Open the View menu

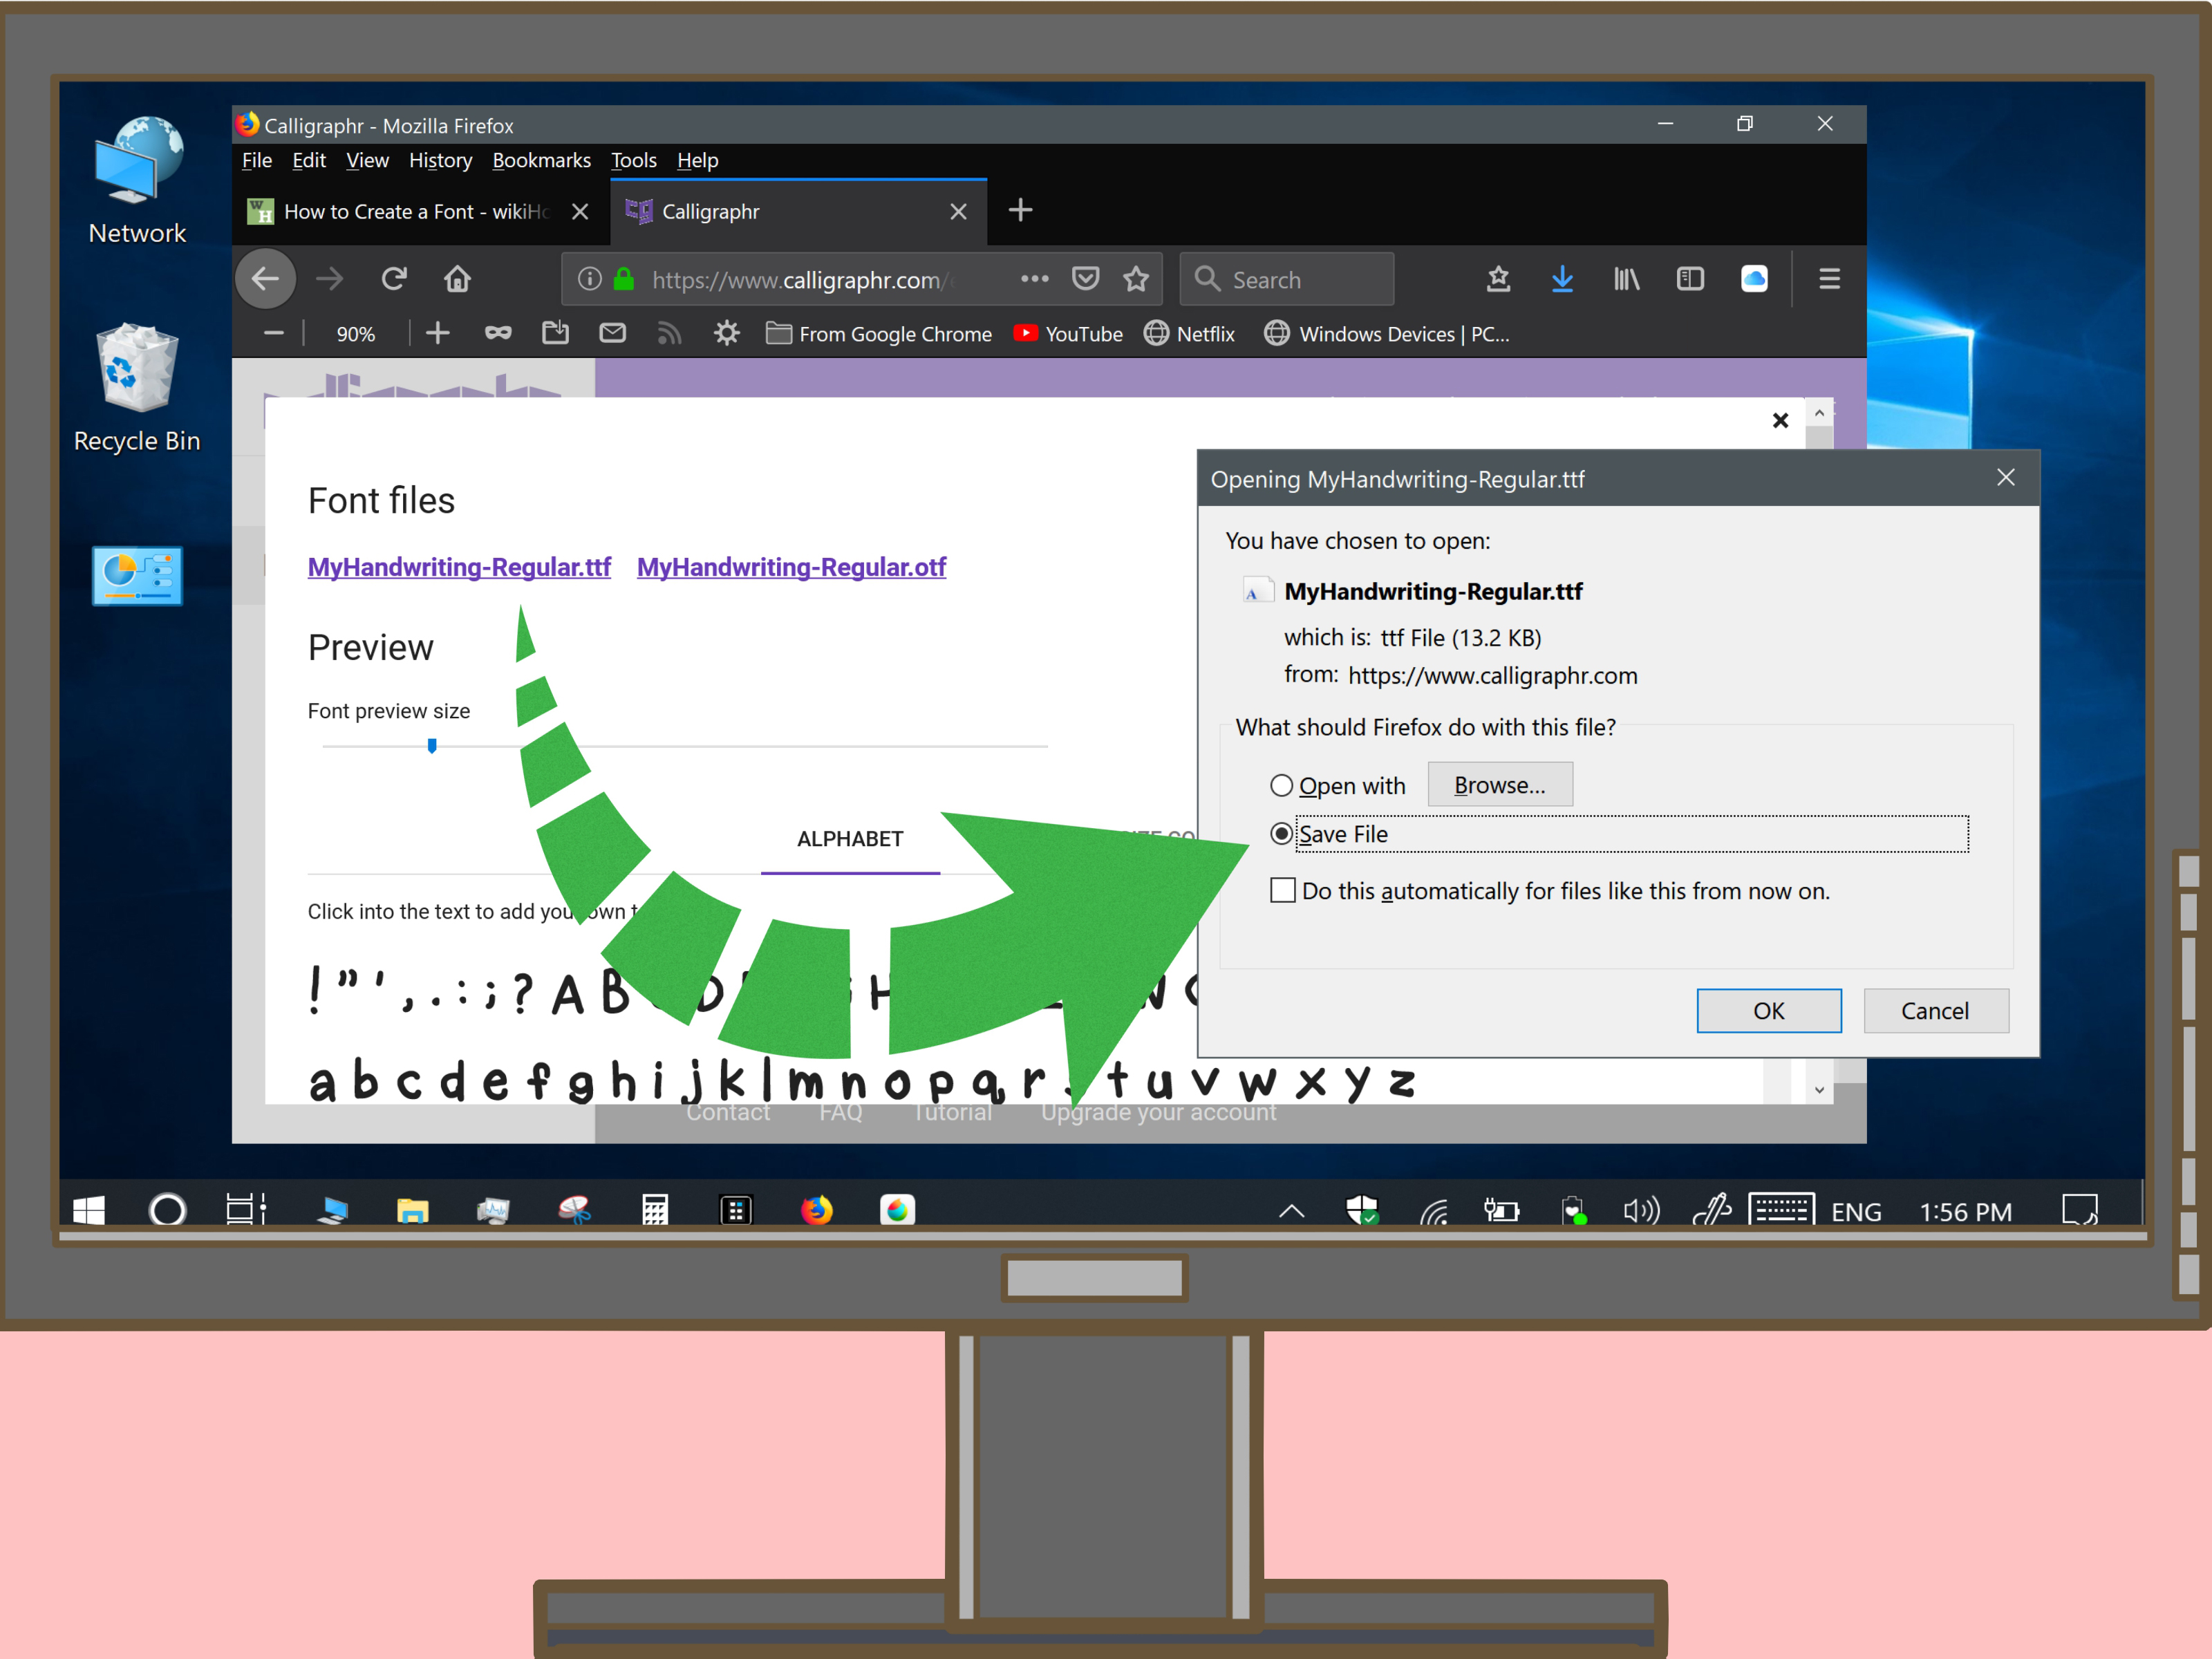click(x=367, y=160)
